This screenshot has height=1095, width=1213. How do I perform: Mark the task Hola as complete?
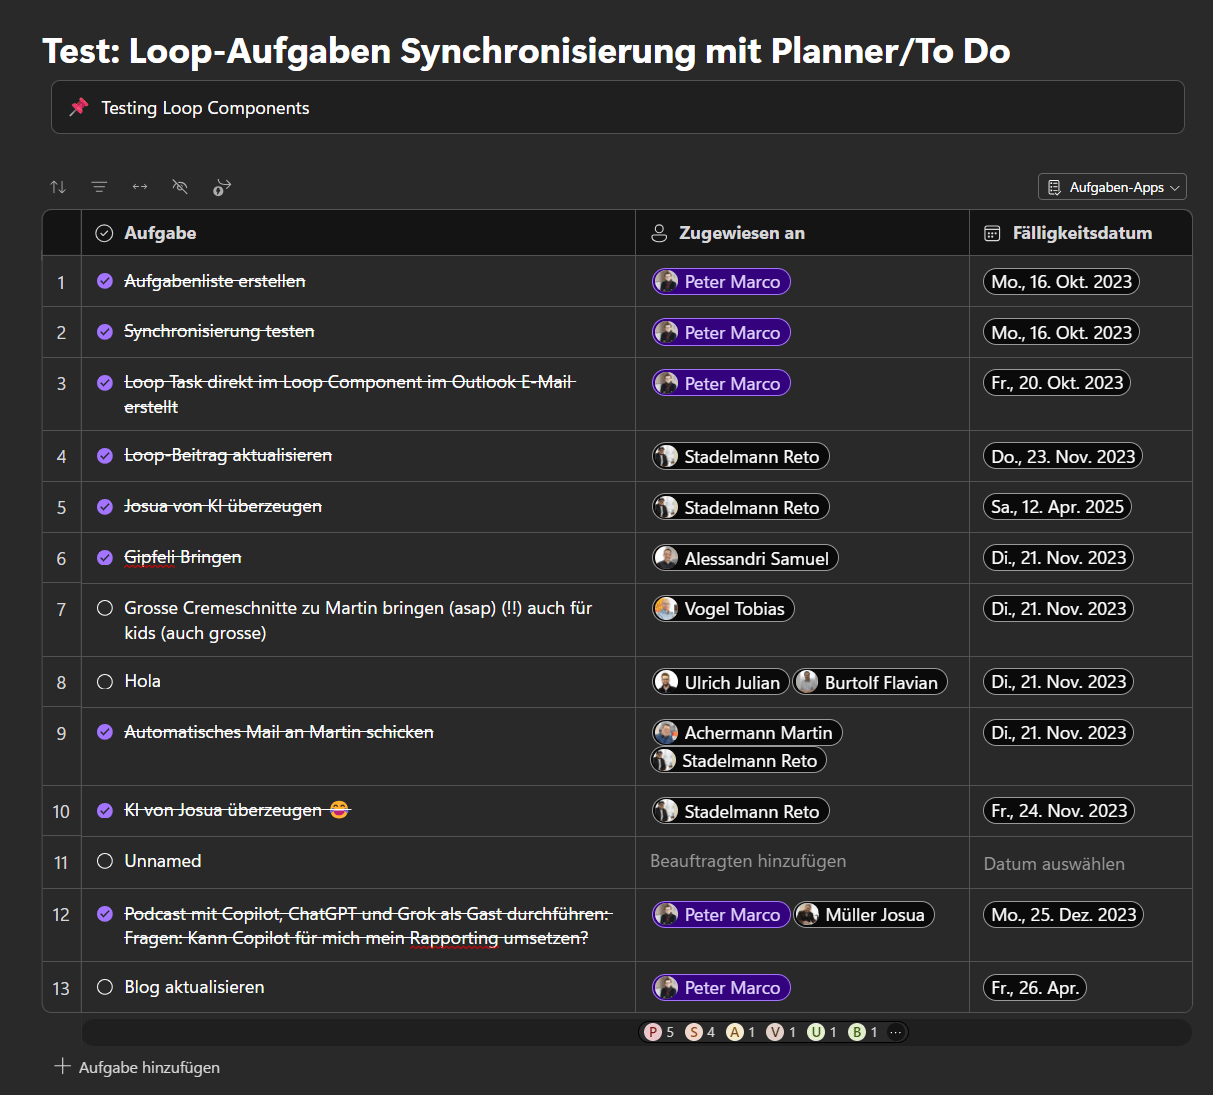[x=104, y=681]
